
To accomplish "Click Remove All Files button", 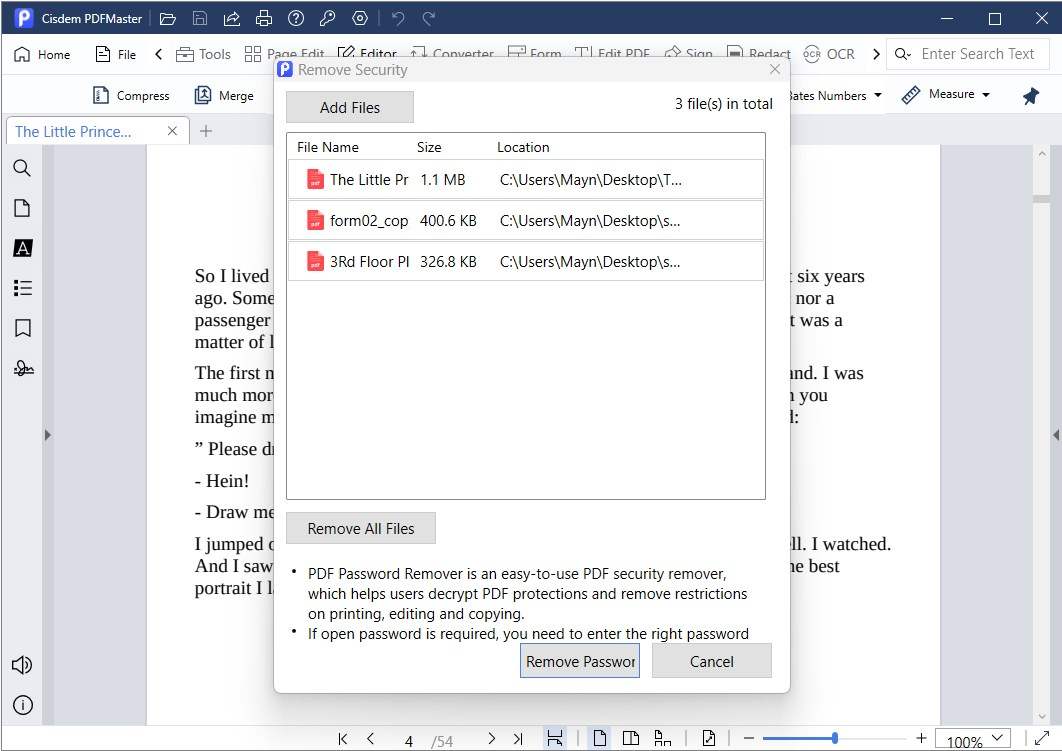I will coord(360,528).
